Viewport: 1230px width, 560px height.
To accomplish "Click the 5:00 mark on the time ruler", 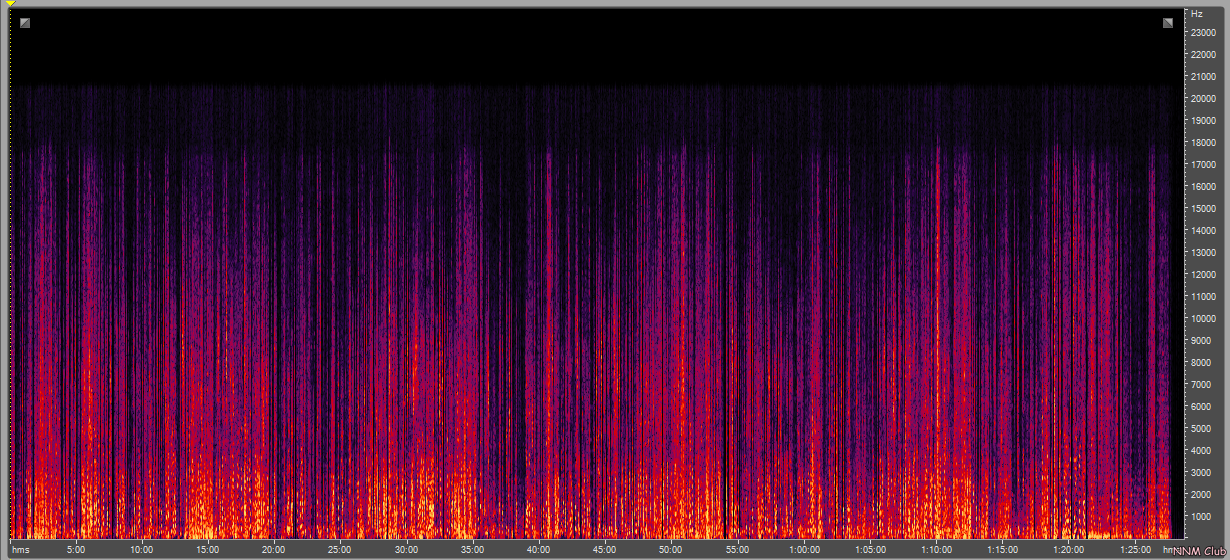I will (76, 550).
